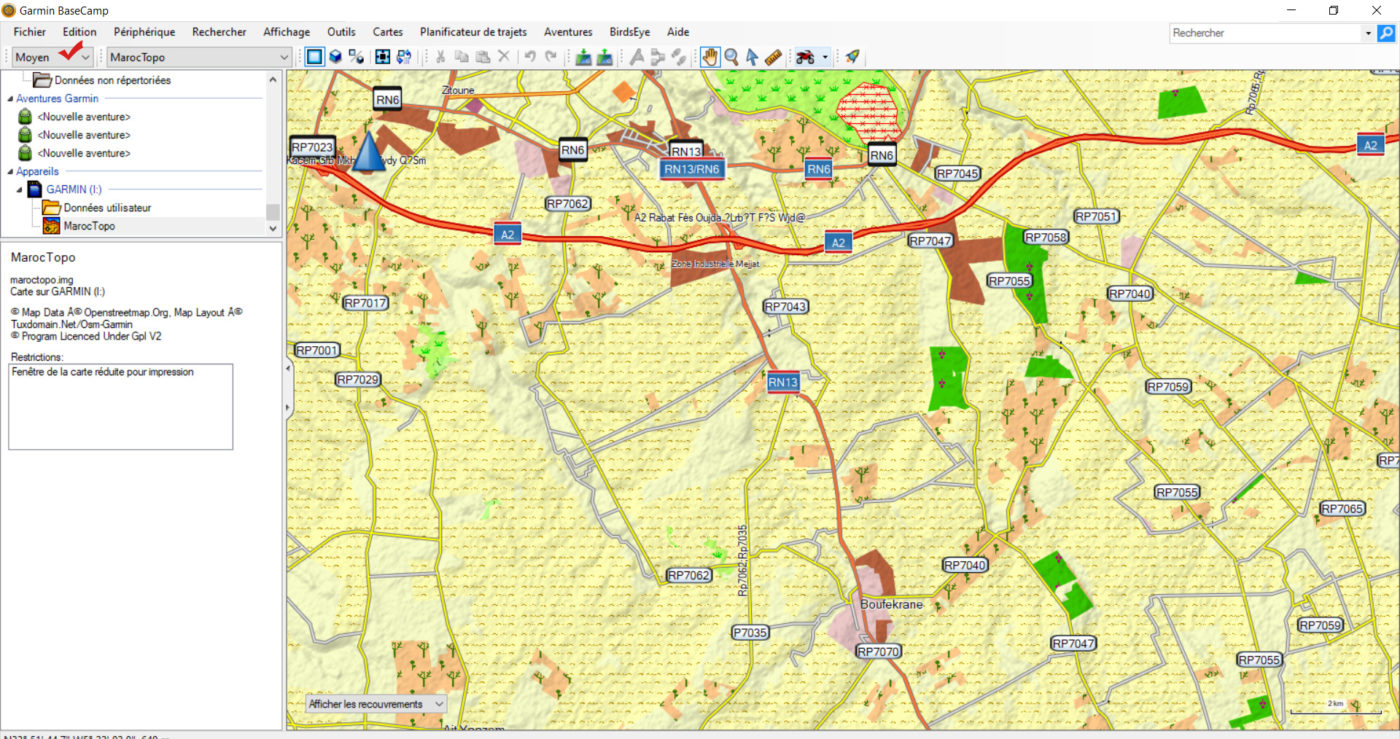This screenshot has width=1400, height=739.
Task: Open the Rechercher menu
Action: [219, 32]
